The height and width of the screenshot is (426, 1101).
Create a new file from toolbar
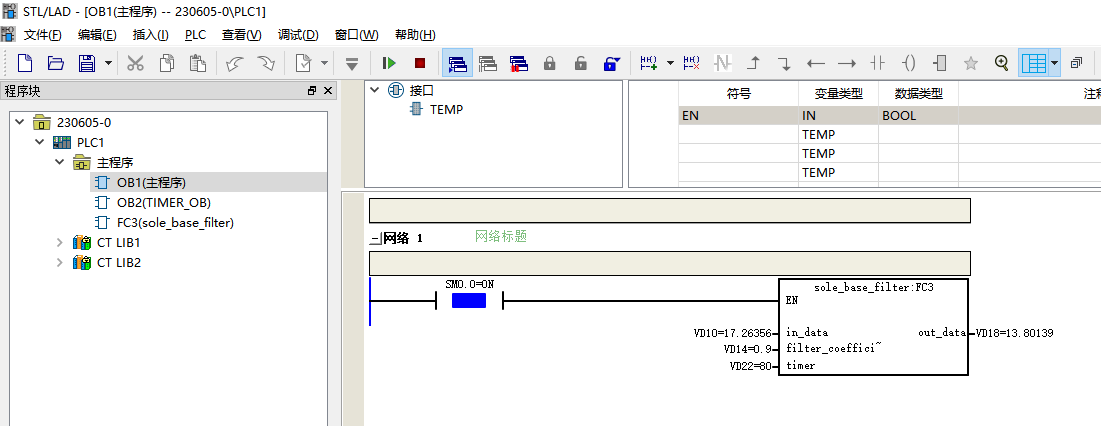point(25,63)
